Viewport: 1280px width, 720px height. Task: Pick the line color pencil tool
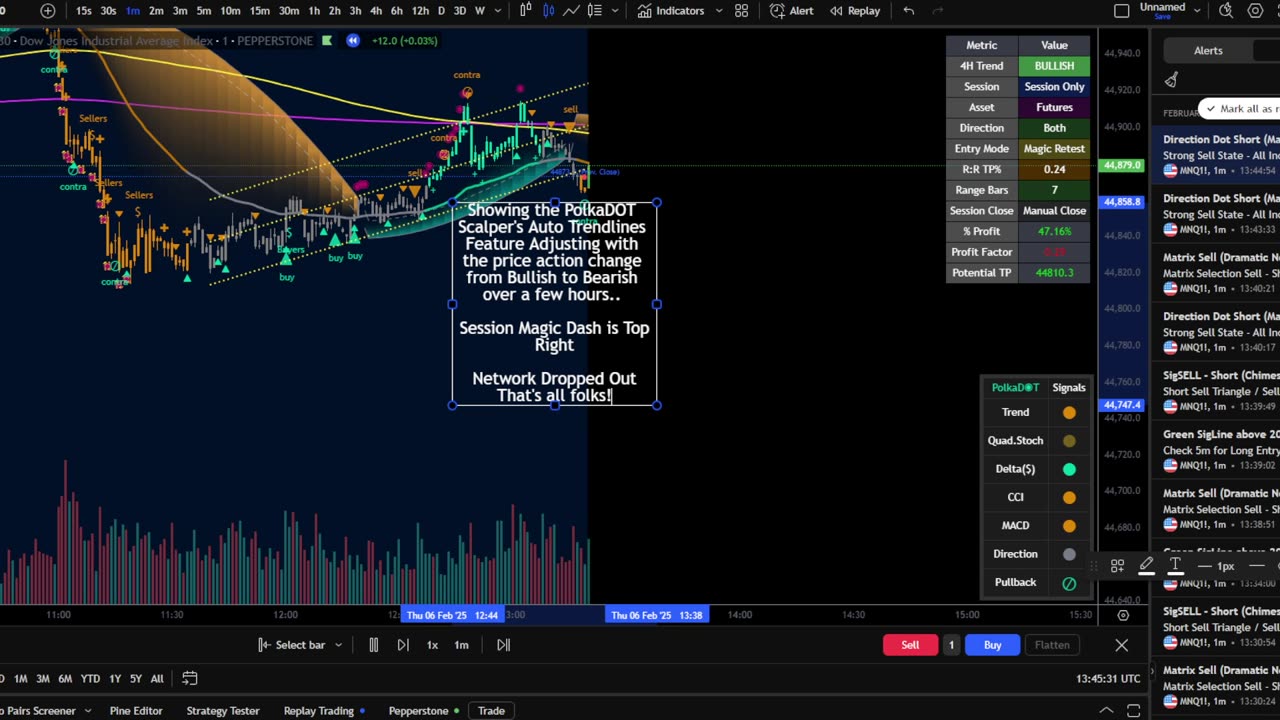(1146, 566)
